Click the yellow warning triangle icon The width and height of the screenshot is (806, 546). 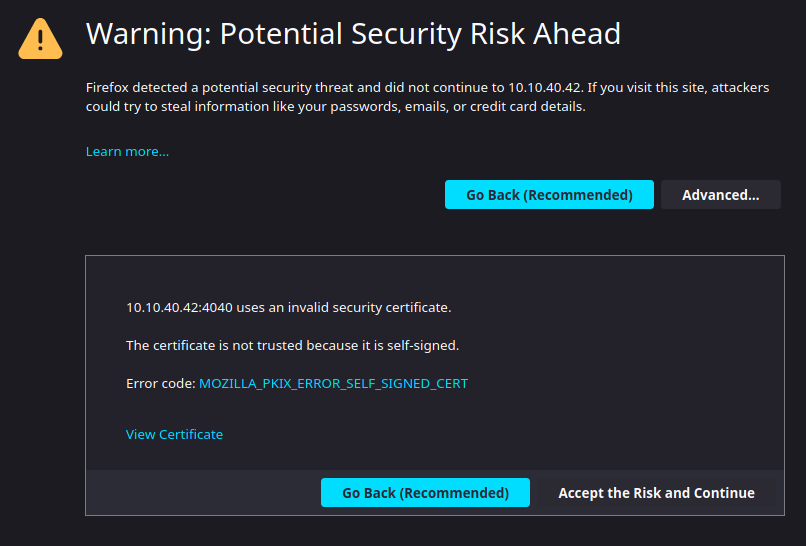[41, 37]
